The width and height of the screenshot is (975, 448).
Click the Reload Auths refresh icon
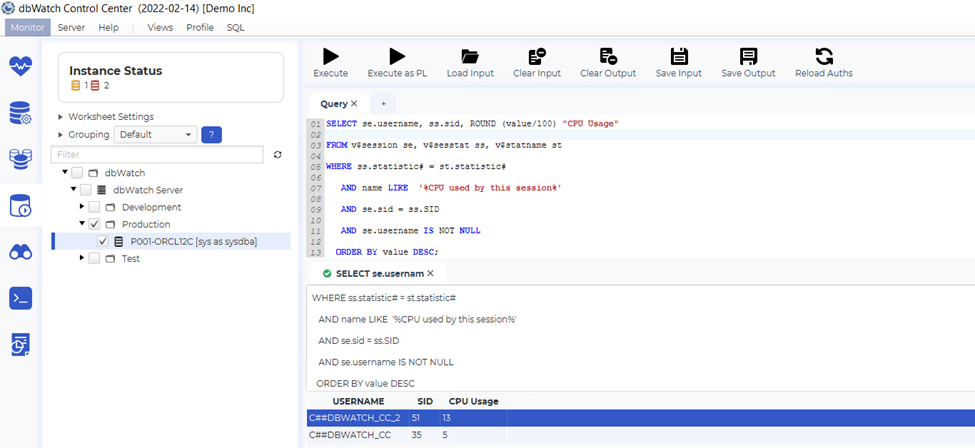click(824, 57)
